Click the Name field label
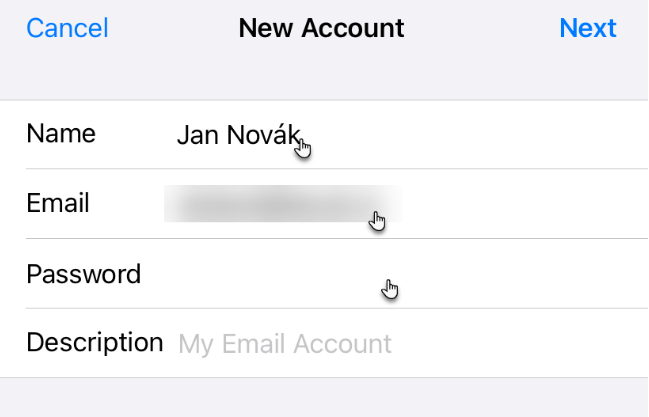The width and height of the screenshot is (649, 417). click(x=61, y=134)
